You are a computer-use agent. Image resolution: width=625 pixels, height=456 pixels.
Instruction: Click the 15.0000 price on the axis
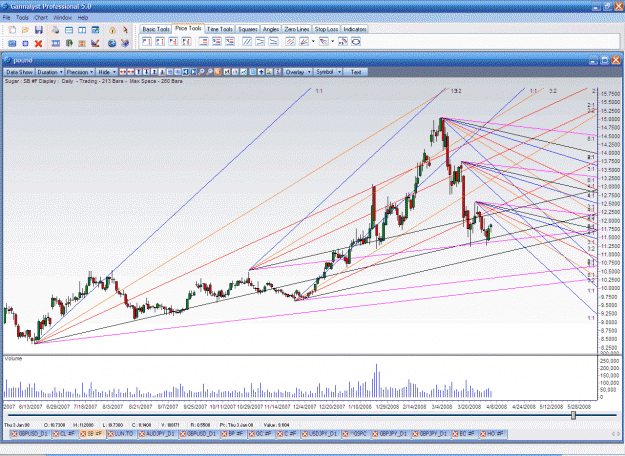click(x=610, y=119)
